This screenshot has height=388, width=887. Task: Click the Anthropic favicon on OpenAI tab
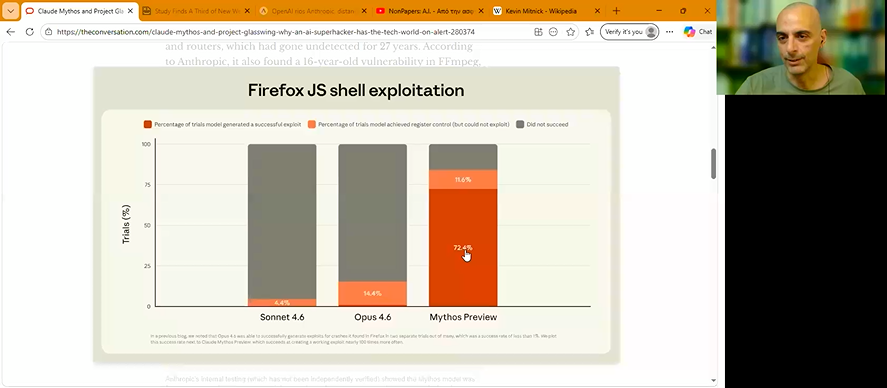point(263,11)
